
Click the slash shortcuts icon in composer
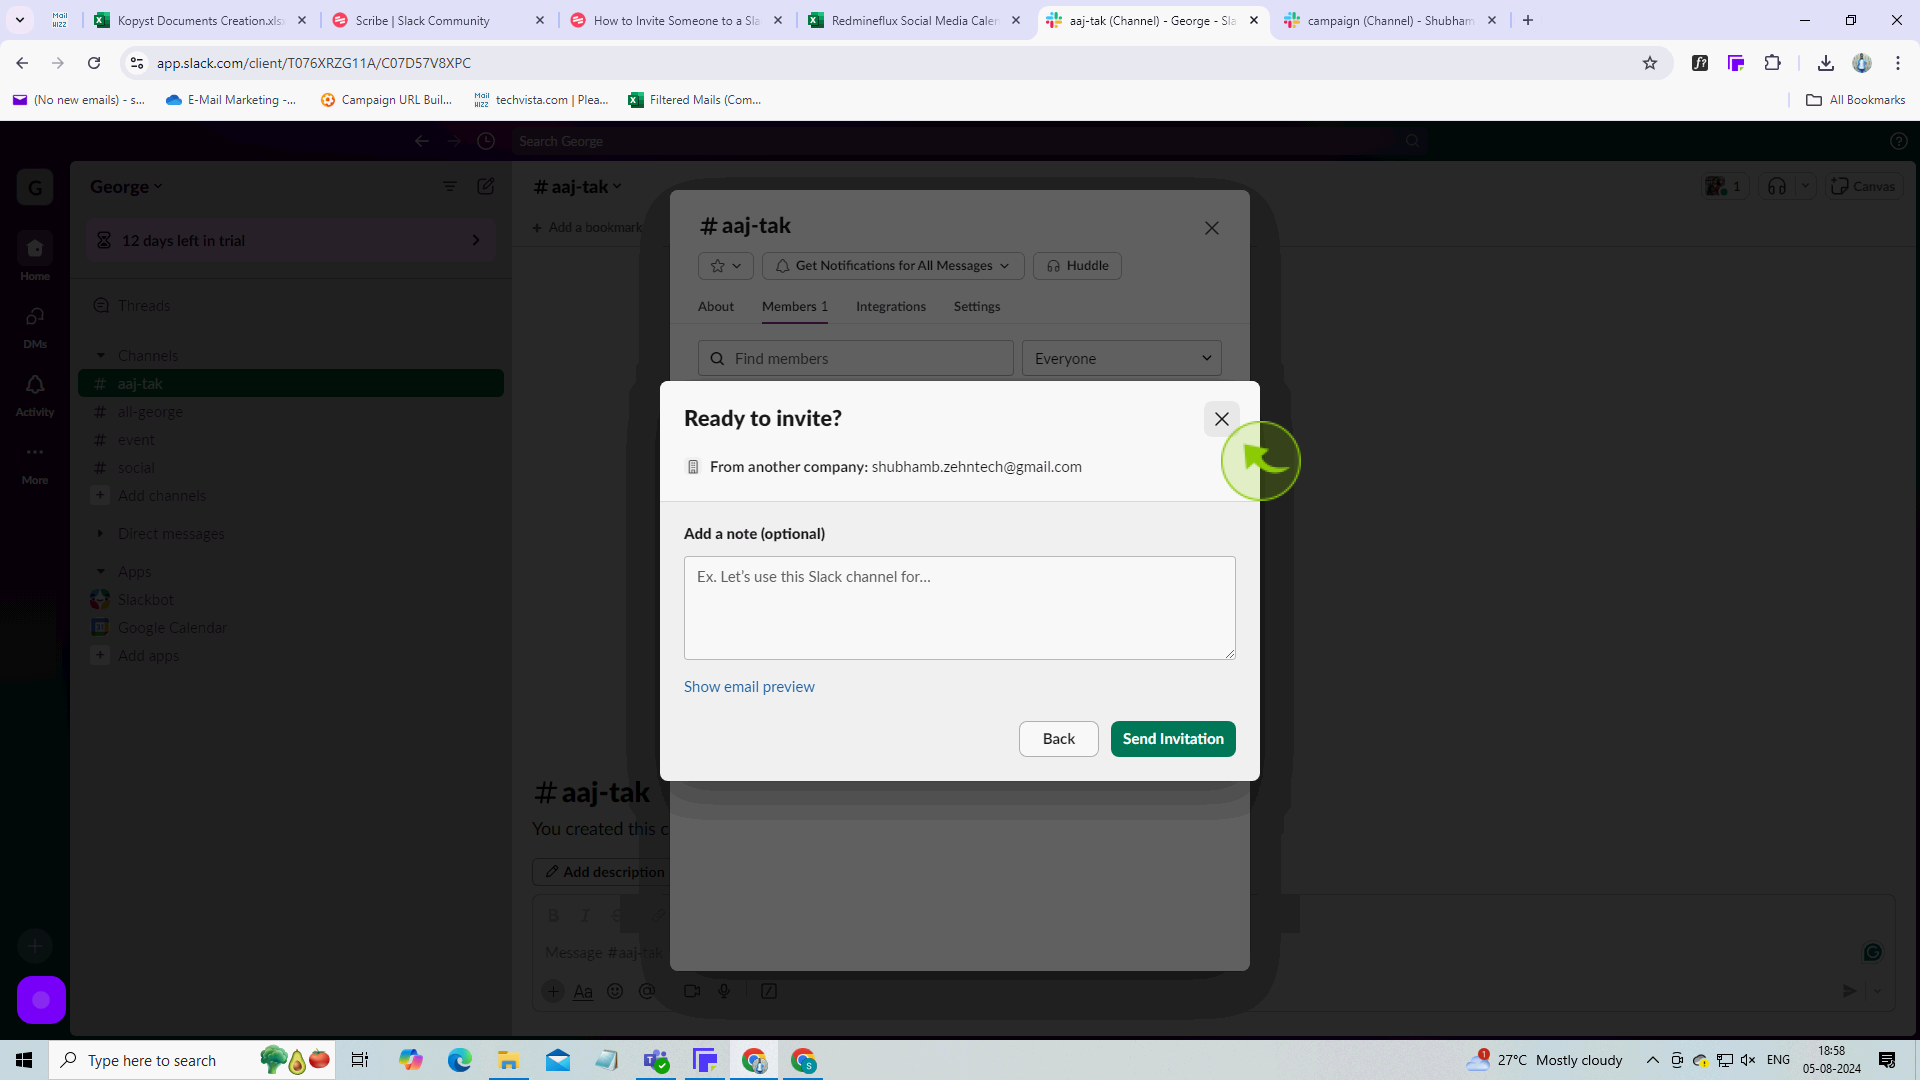(x=769, y=991)
